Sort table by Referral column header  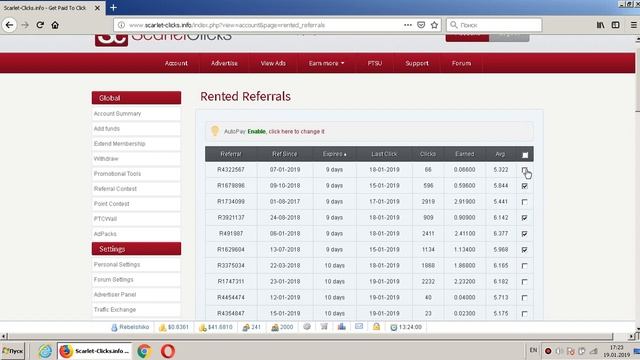[231, 154]
